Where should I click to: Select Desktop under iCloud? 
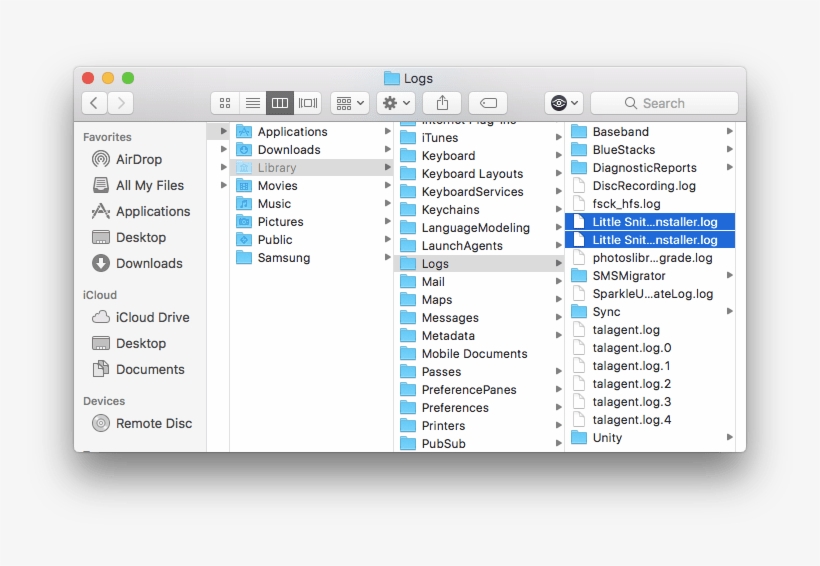129,344
